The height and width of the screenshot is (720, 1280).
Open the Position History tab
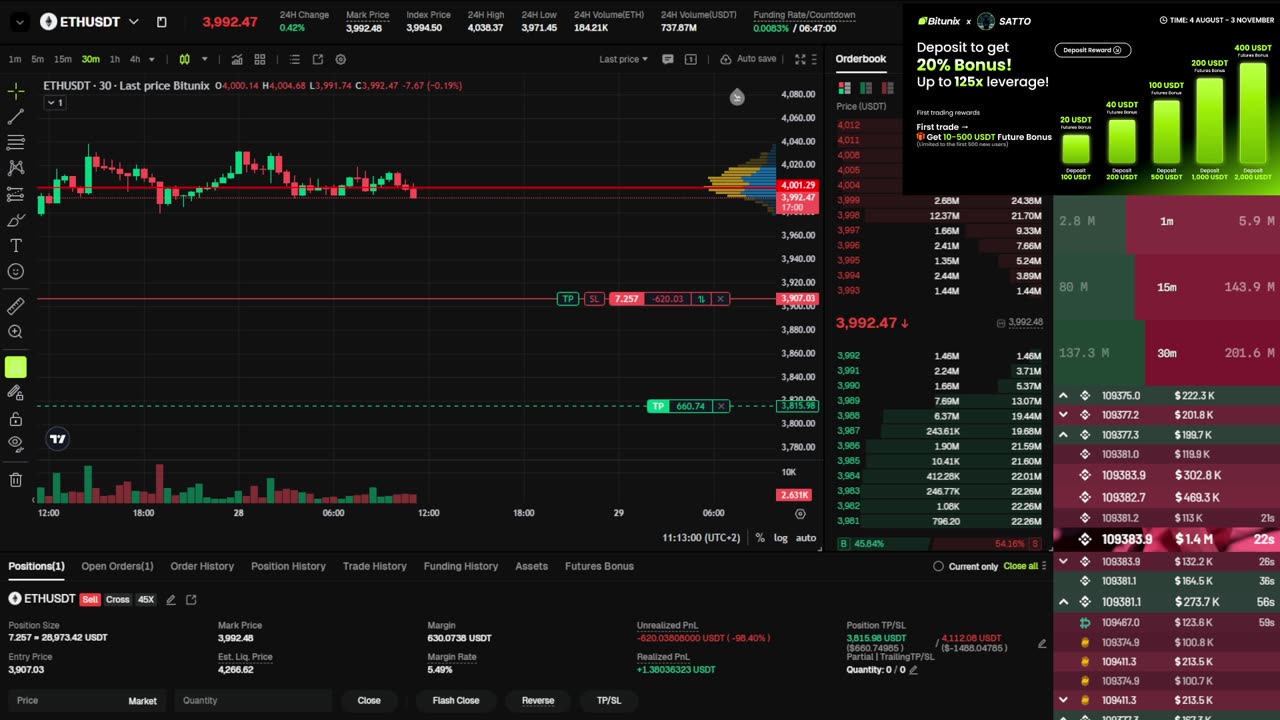(x=288, y=566)
